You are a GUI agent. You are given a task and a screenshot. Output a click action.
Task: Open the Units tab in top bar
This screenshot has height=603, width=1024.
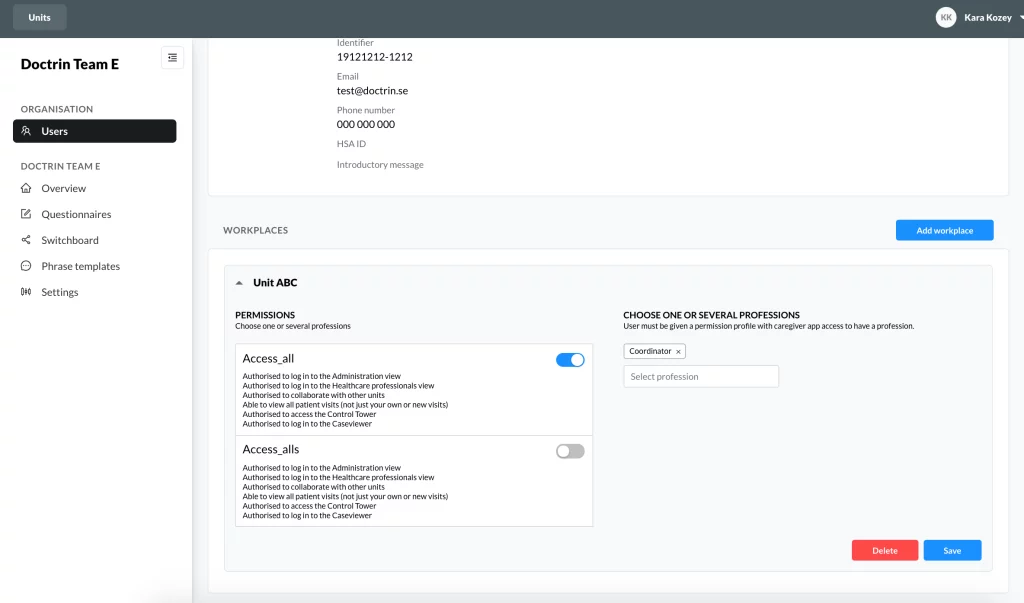point(39,18)
